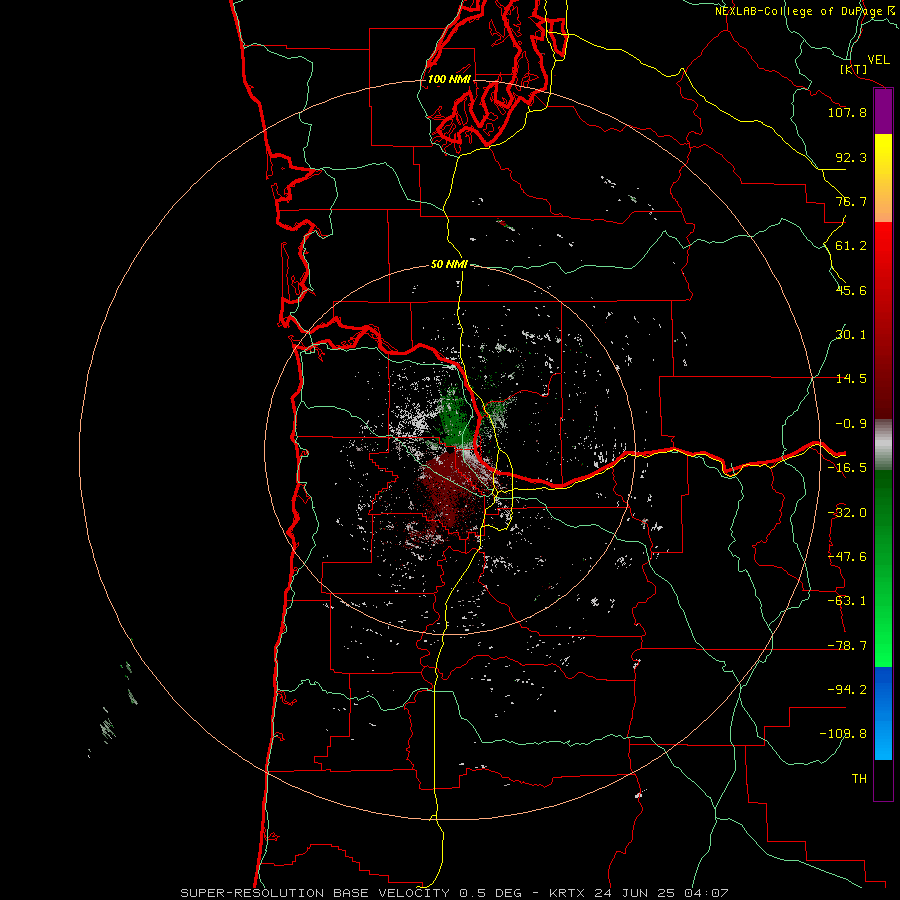Click the -0.9 scale value
The height and width of the screenshot is (900, 900).
tap(851, 424)
